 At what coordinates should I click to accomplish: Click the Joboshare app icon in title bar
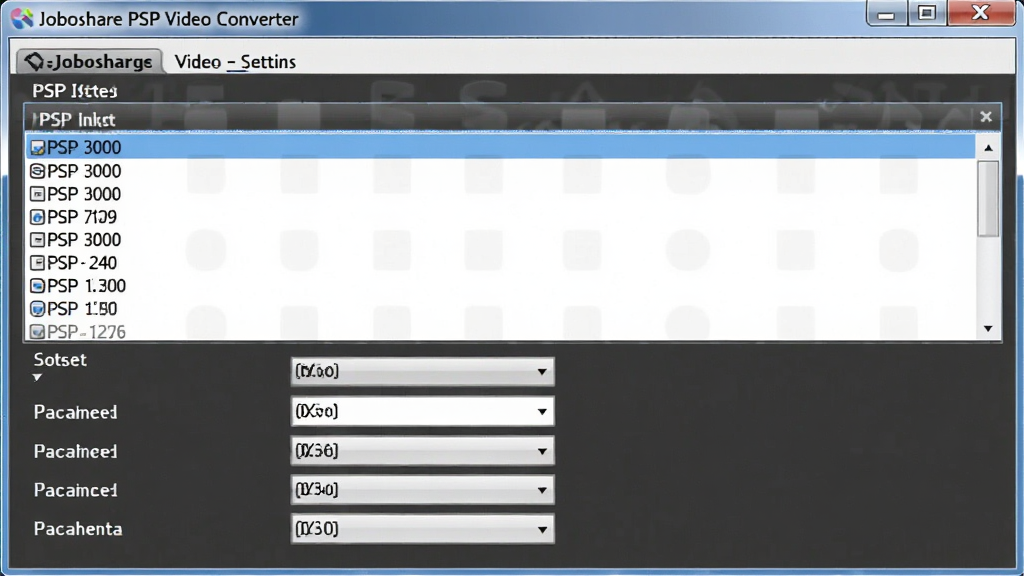click(22, 18)
